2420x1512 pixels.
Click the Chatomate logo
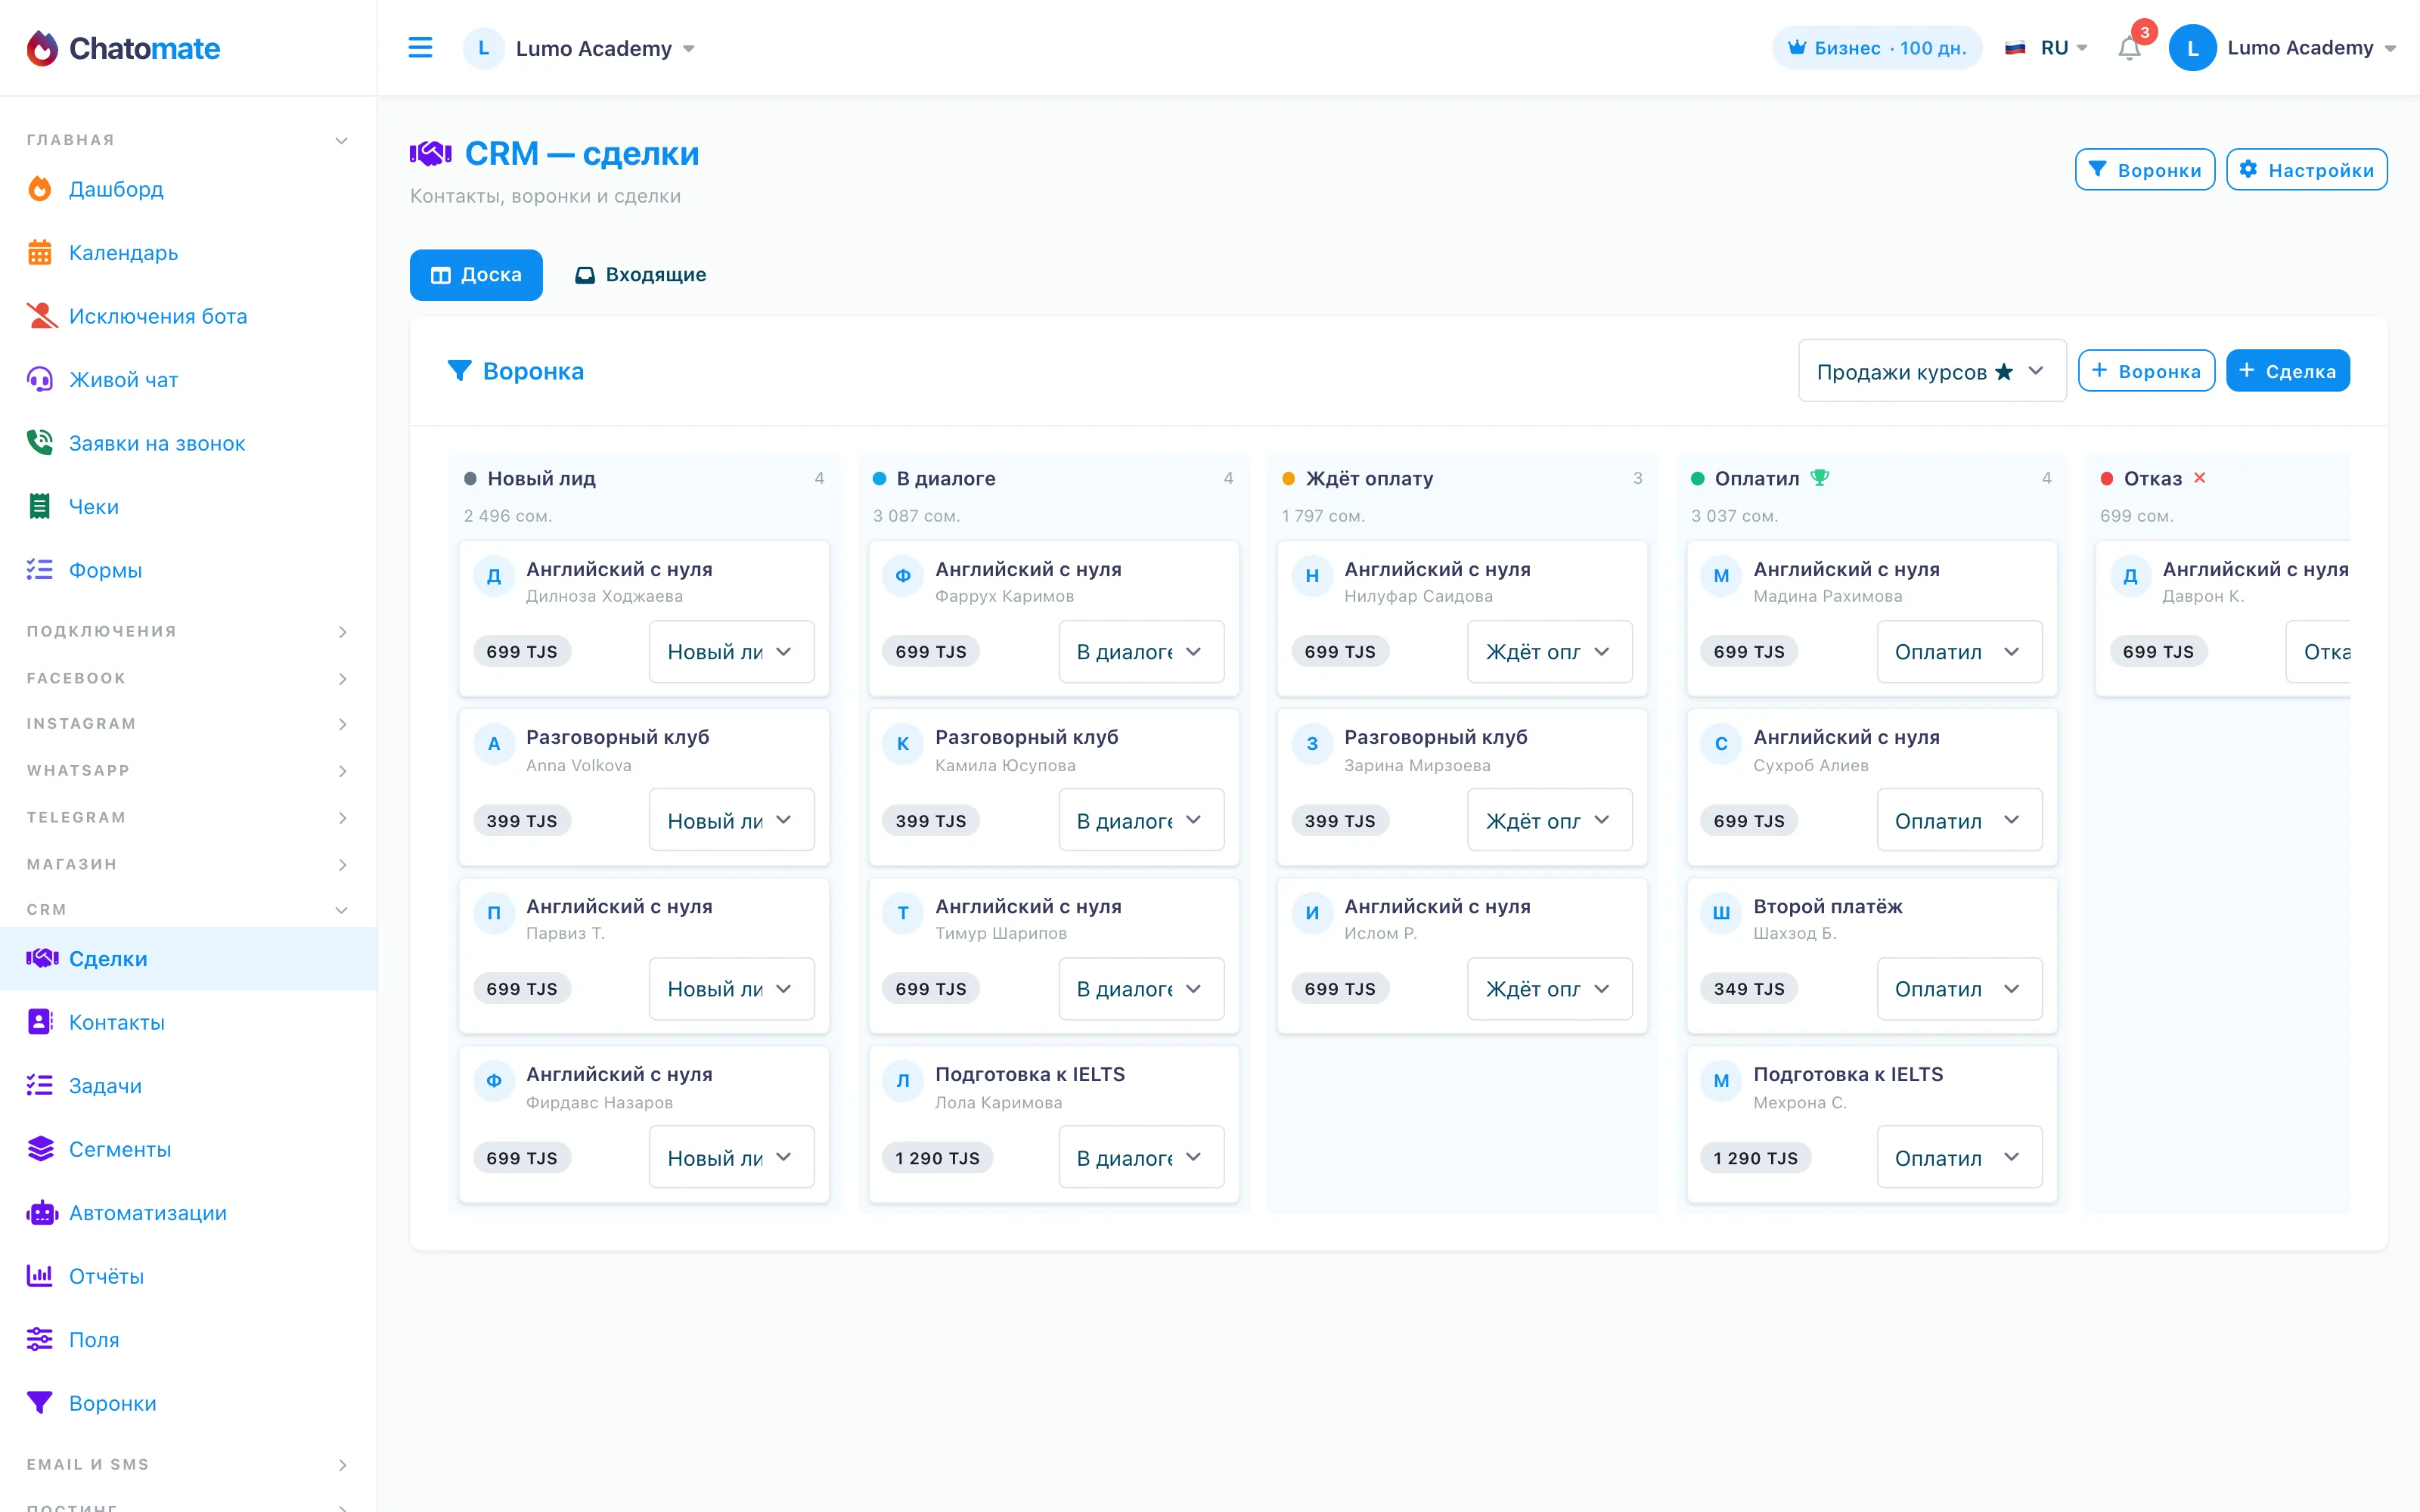pyautogui.click(x=123, y=48)
